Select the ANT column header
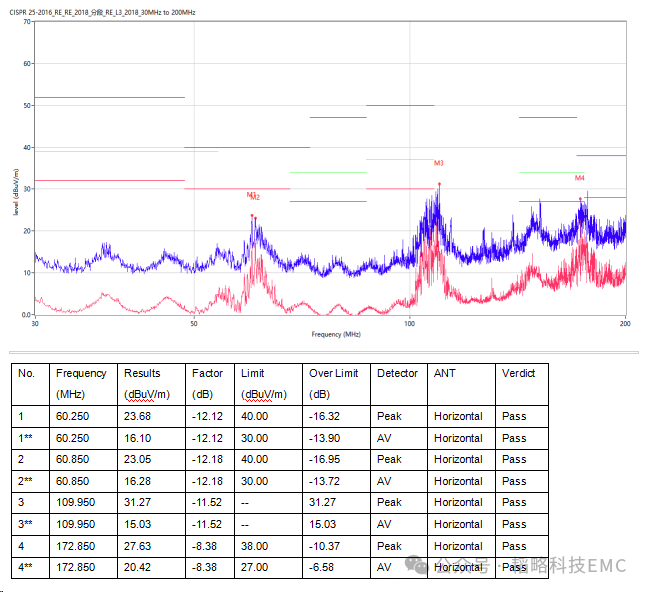Viewport: 647px width, 592px height. point(444,373)
